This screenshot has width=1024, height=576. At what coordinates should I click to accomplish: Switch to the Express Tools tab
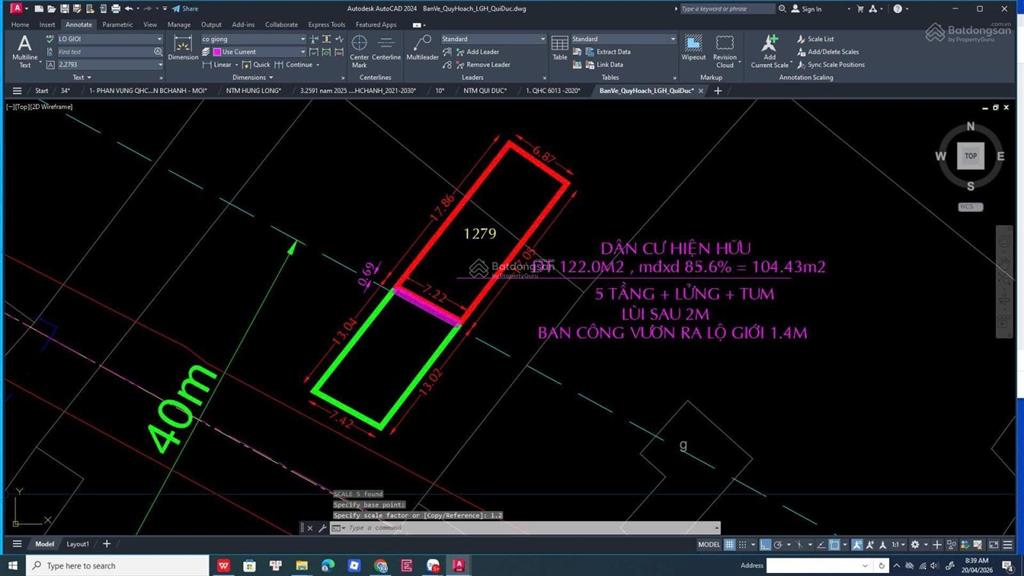click(x=327, y=24)
